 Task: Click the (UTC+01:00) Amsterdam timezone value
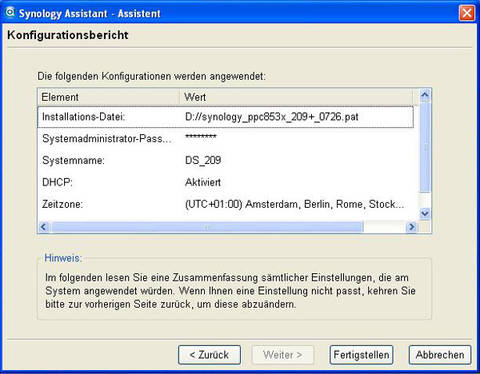(x=295, y=204)
